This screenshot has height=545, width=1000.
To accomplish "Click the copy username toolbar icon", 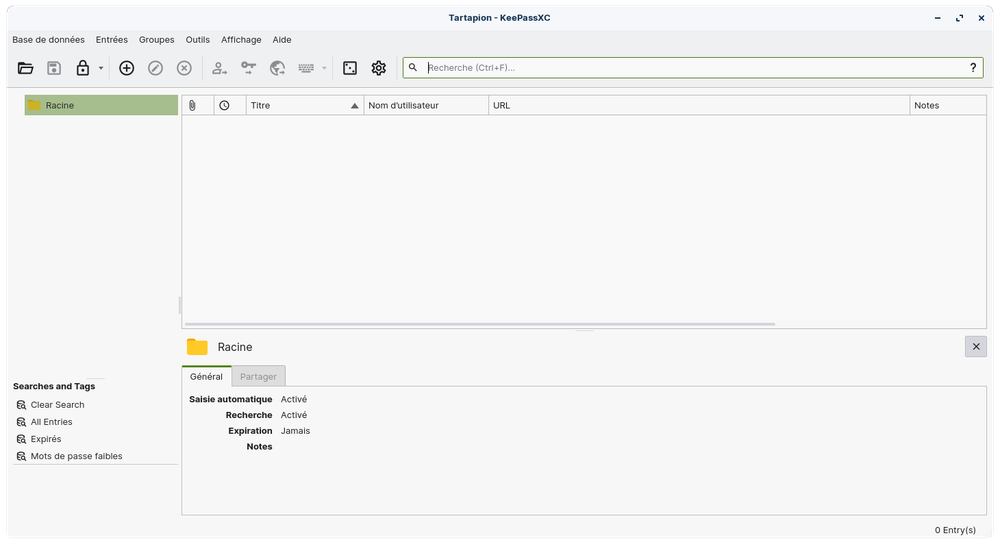I will click(x=219, y=68).
